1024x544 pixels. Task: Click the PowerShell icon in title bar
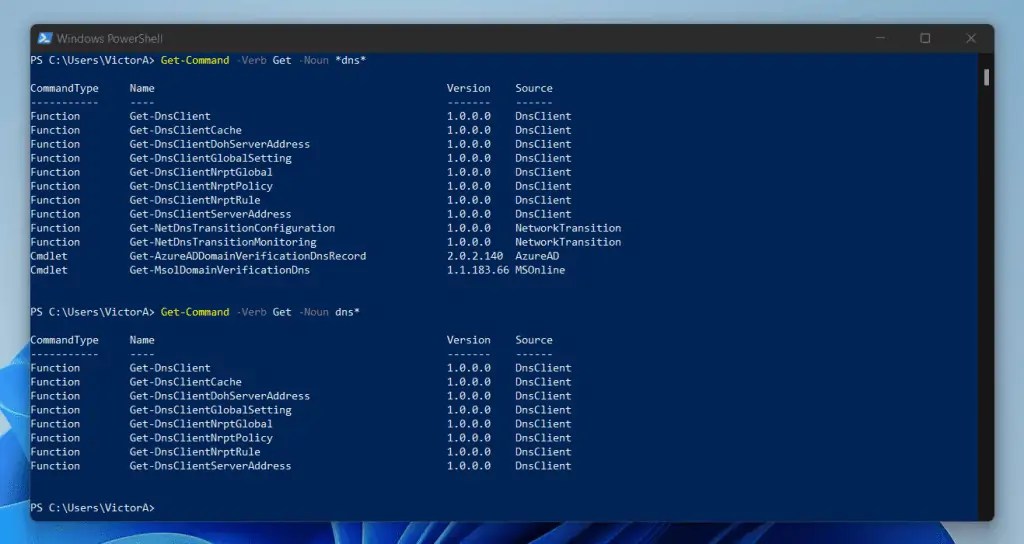pos(44,38)
